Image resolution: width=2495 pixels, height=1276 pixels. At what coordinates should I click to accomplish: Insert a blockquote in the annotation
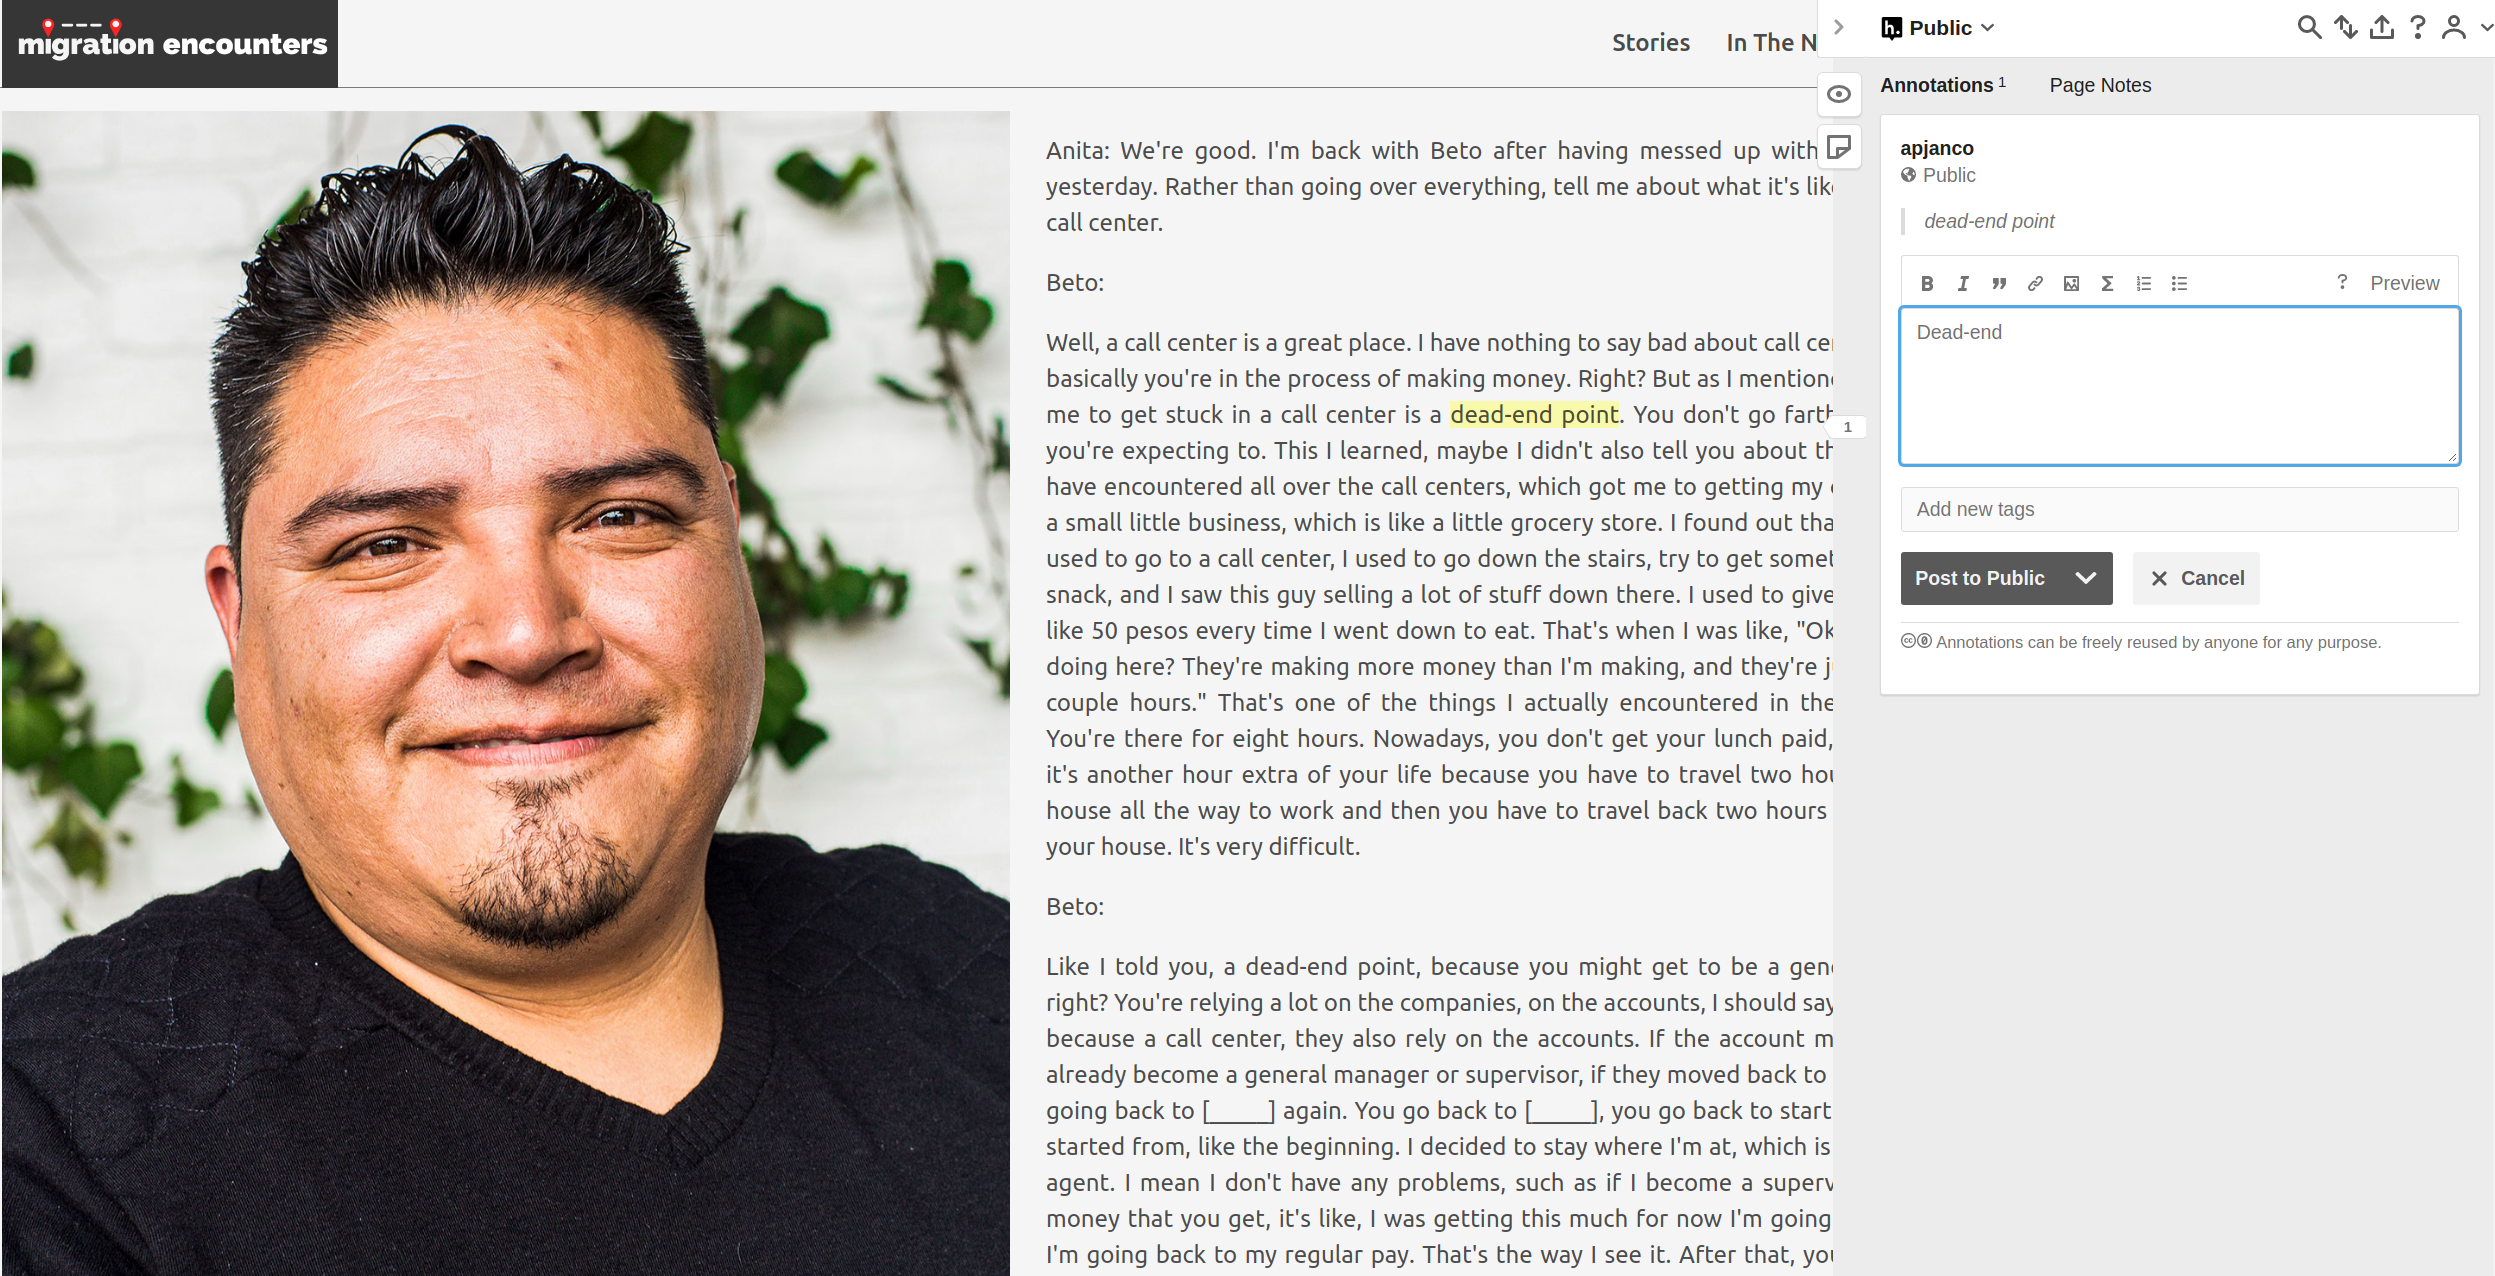pos(1999,284)
